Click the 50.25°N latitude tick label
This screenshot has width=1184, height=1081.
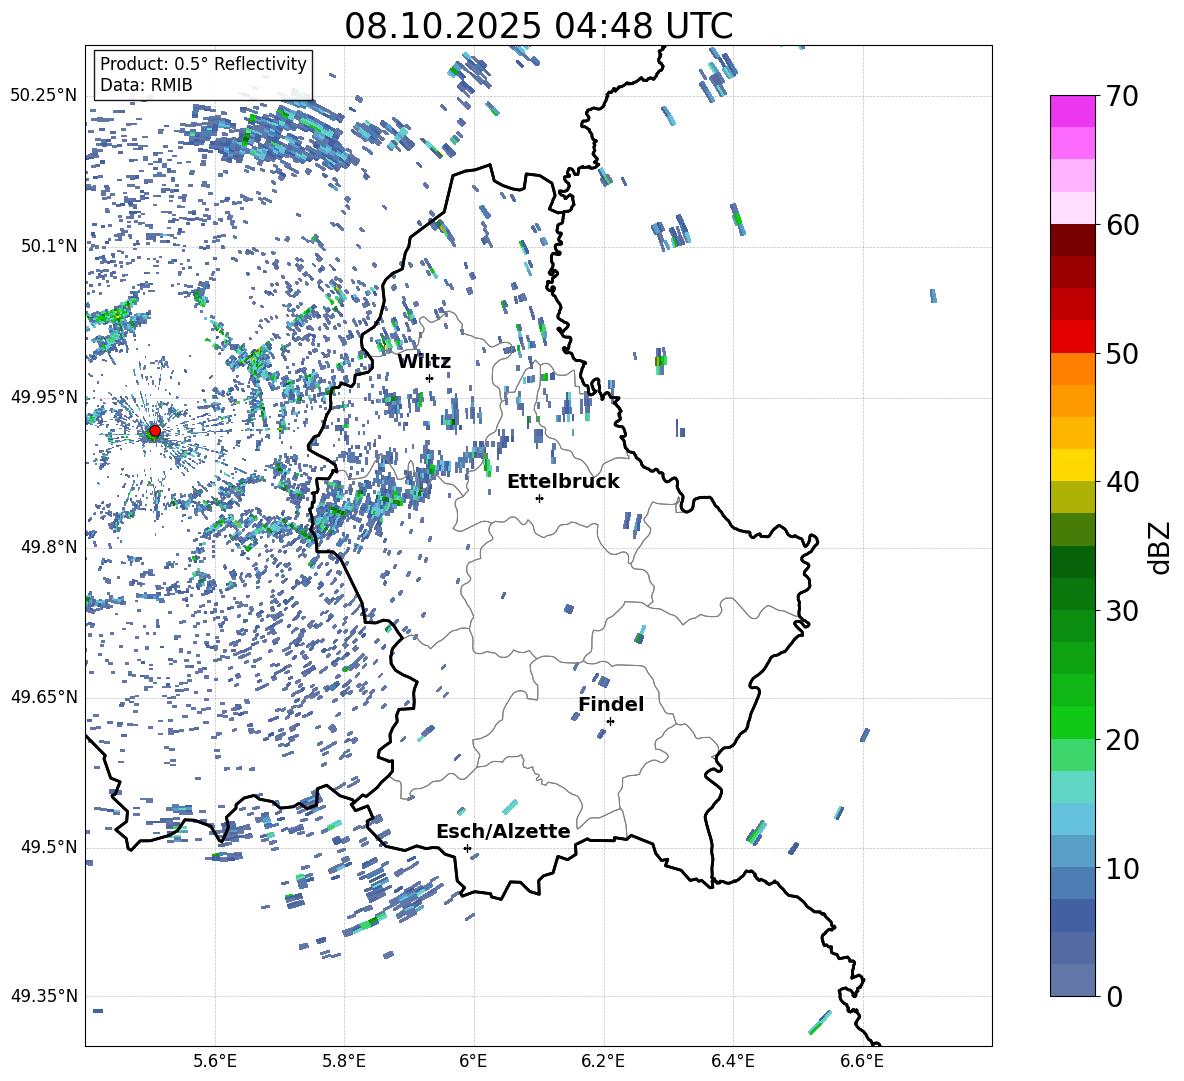(44, 96)
